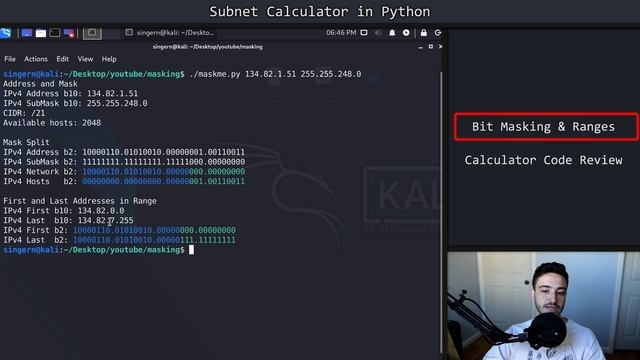Select the active workspace switcher box
This screenshot has height=360, width=640.
click(x=92, y=33)
